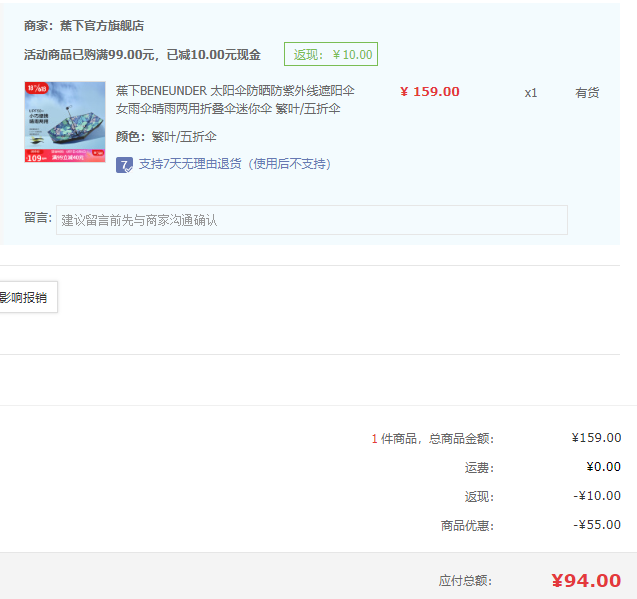Viewport: 637px width, 599px height.
Task: Click the promotion text 活动商品已购满99.00元
Action: point(89,54)
